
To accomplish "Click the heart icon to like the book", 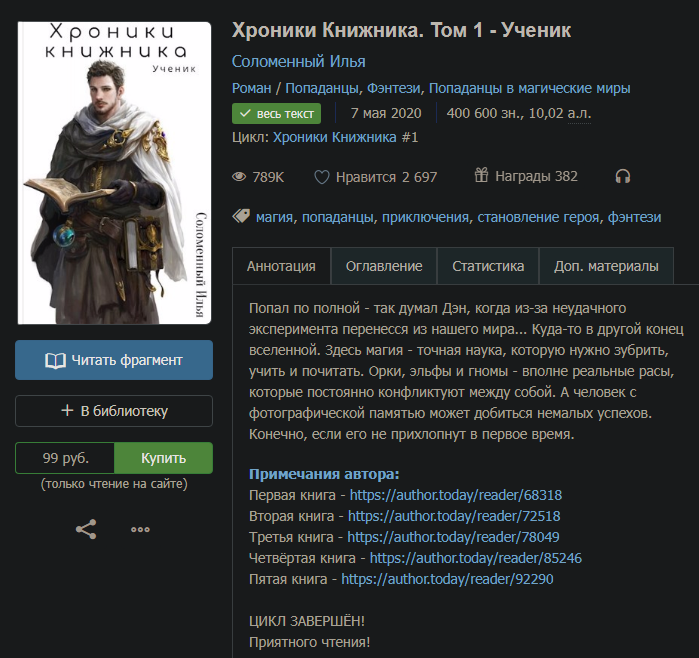I will (321, 177).
